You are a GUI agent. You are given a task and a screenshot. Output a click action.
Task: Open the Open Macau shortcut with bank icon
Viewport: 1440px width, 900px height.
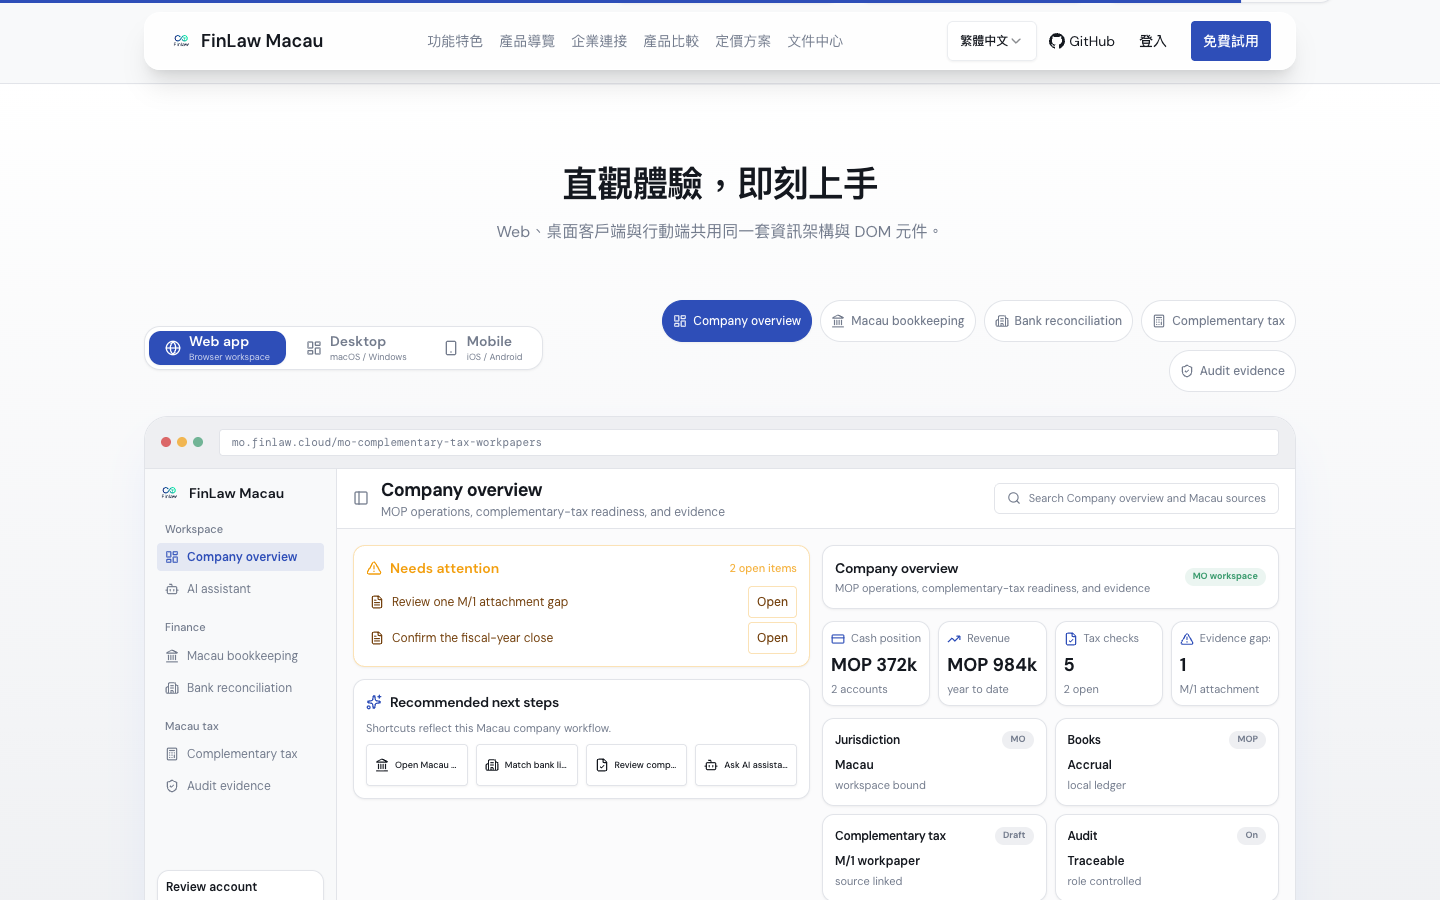[x=417, y=765]
